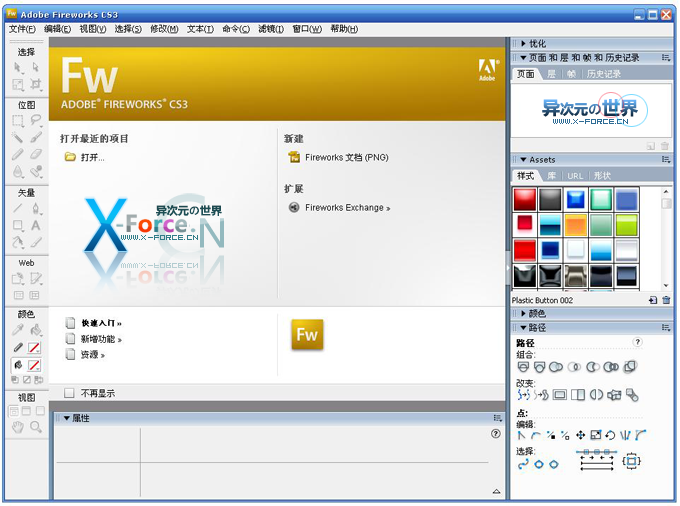The width and height of the screenshot is (680, 506).
Task: Select the Rubber Stamp tool
Action: click(x=36, y=172)
